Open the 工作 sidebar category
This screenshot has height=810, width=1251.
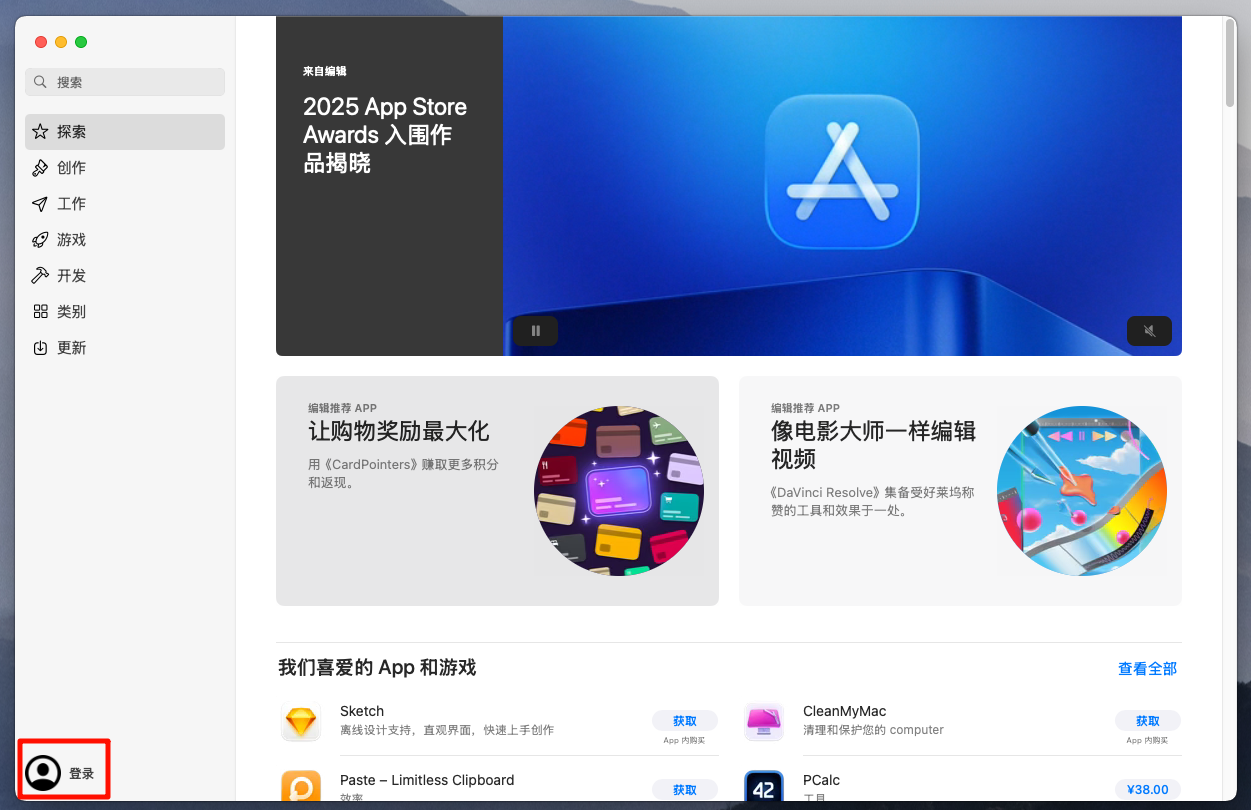[125, 204]
